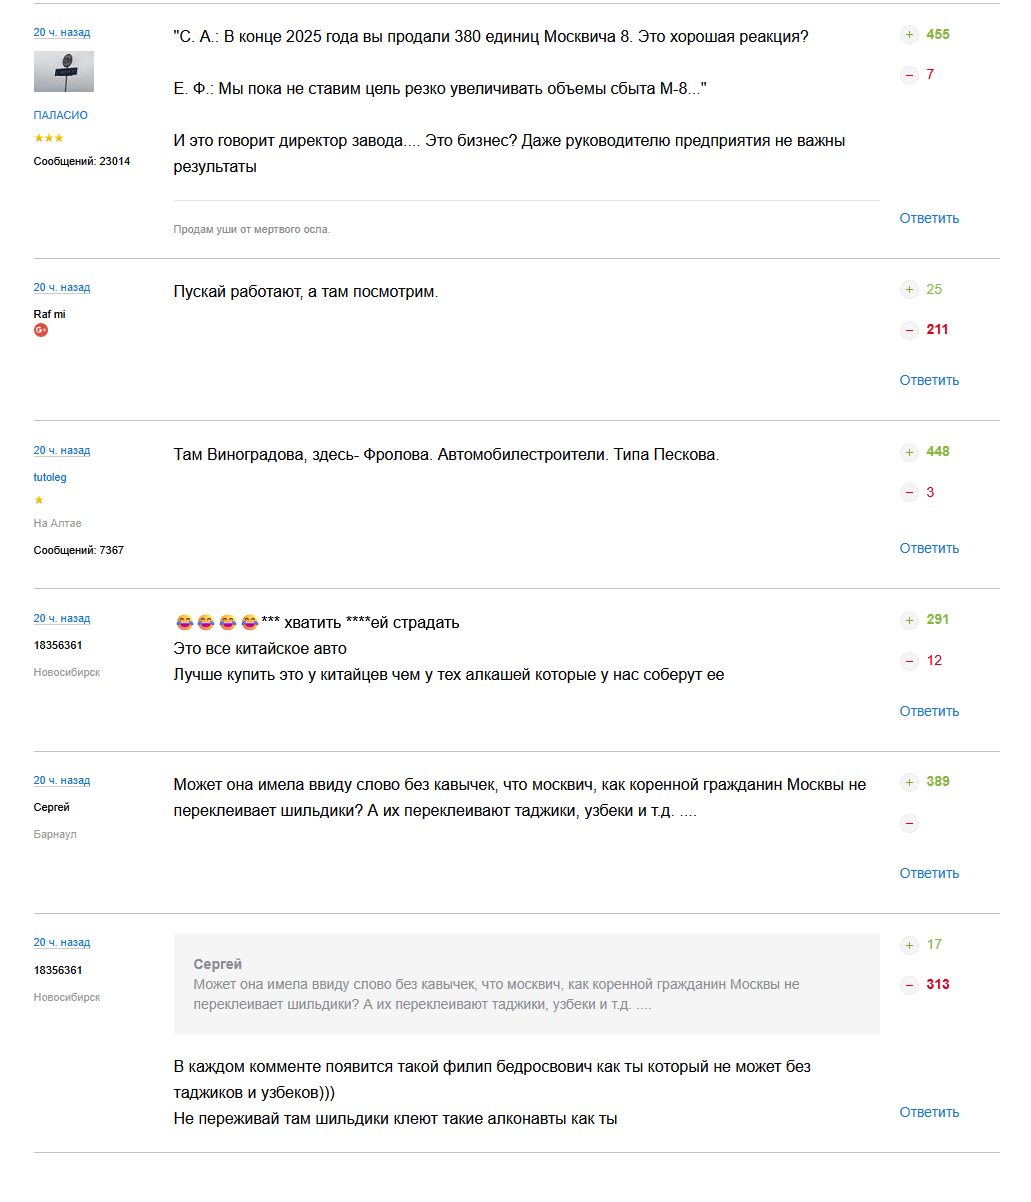Upvote ПАЛАСИО's comment with plus icon
This screenshot has height=1202, width=1031.
point(909,35)
